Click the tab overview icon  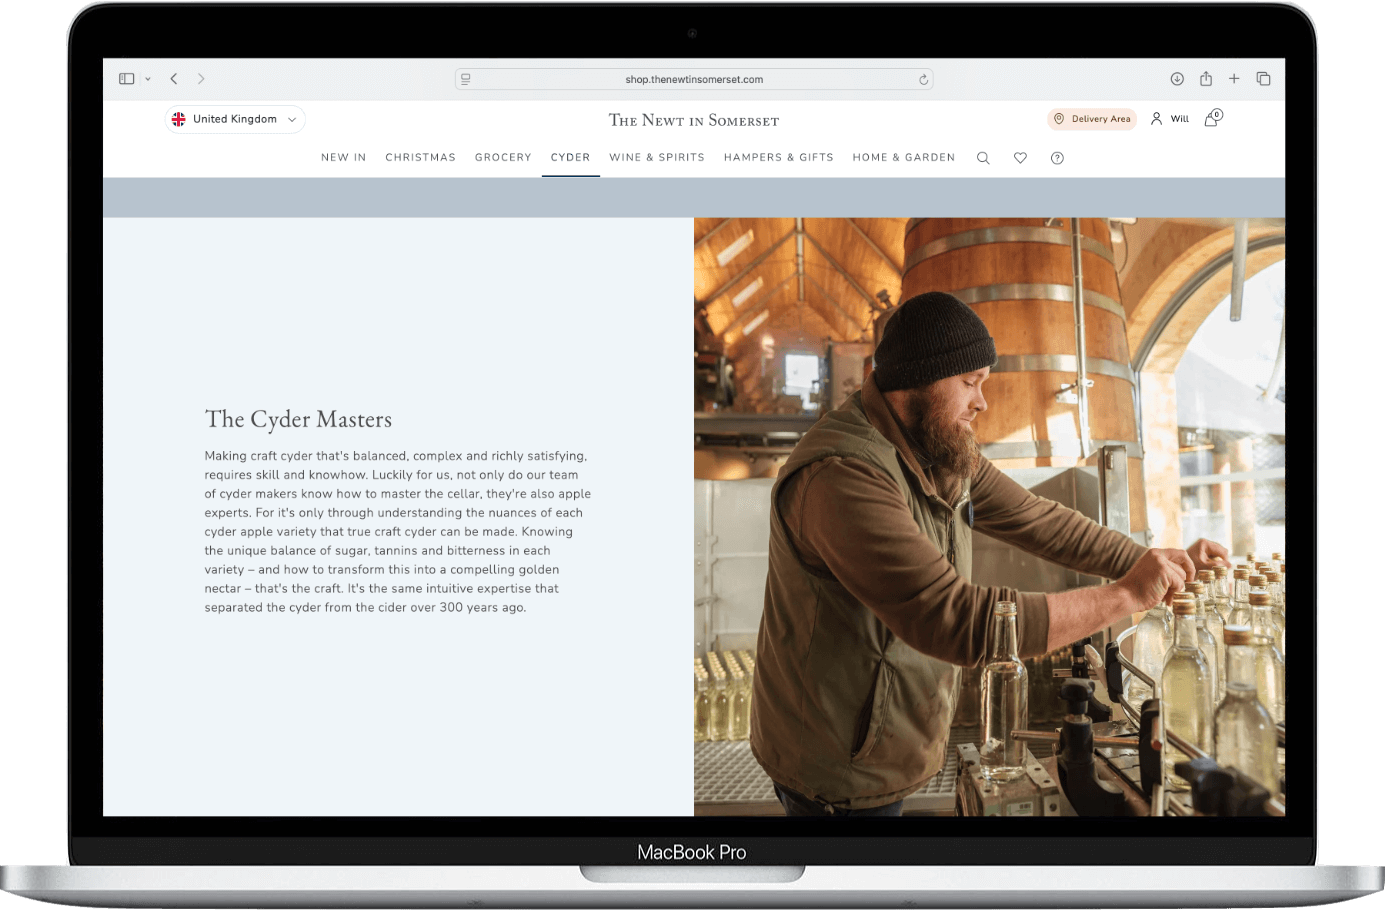pos(1263,78)
